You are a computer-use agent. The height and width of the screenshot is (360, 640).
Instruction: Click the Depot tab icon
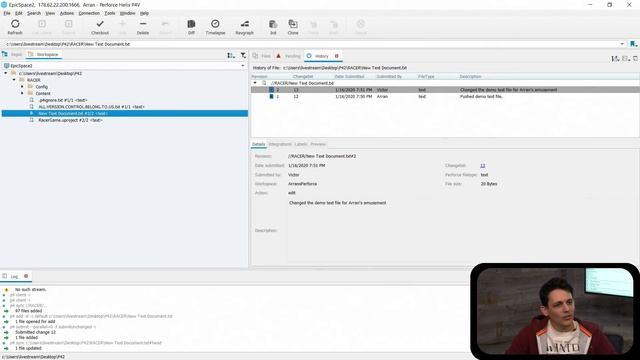(x=5, y=54)
